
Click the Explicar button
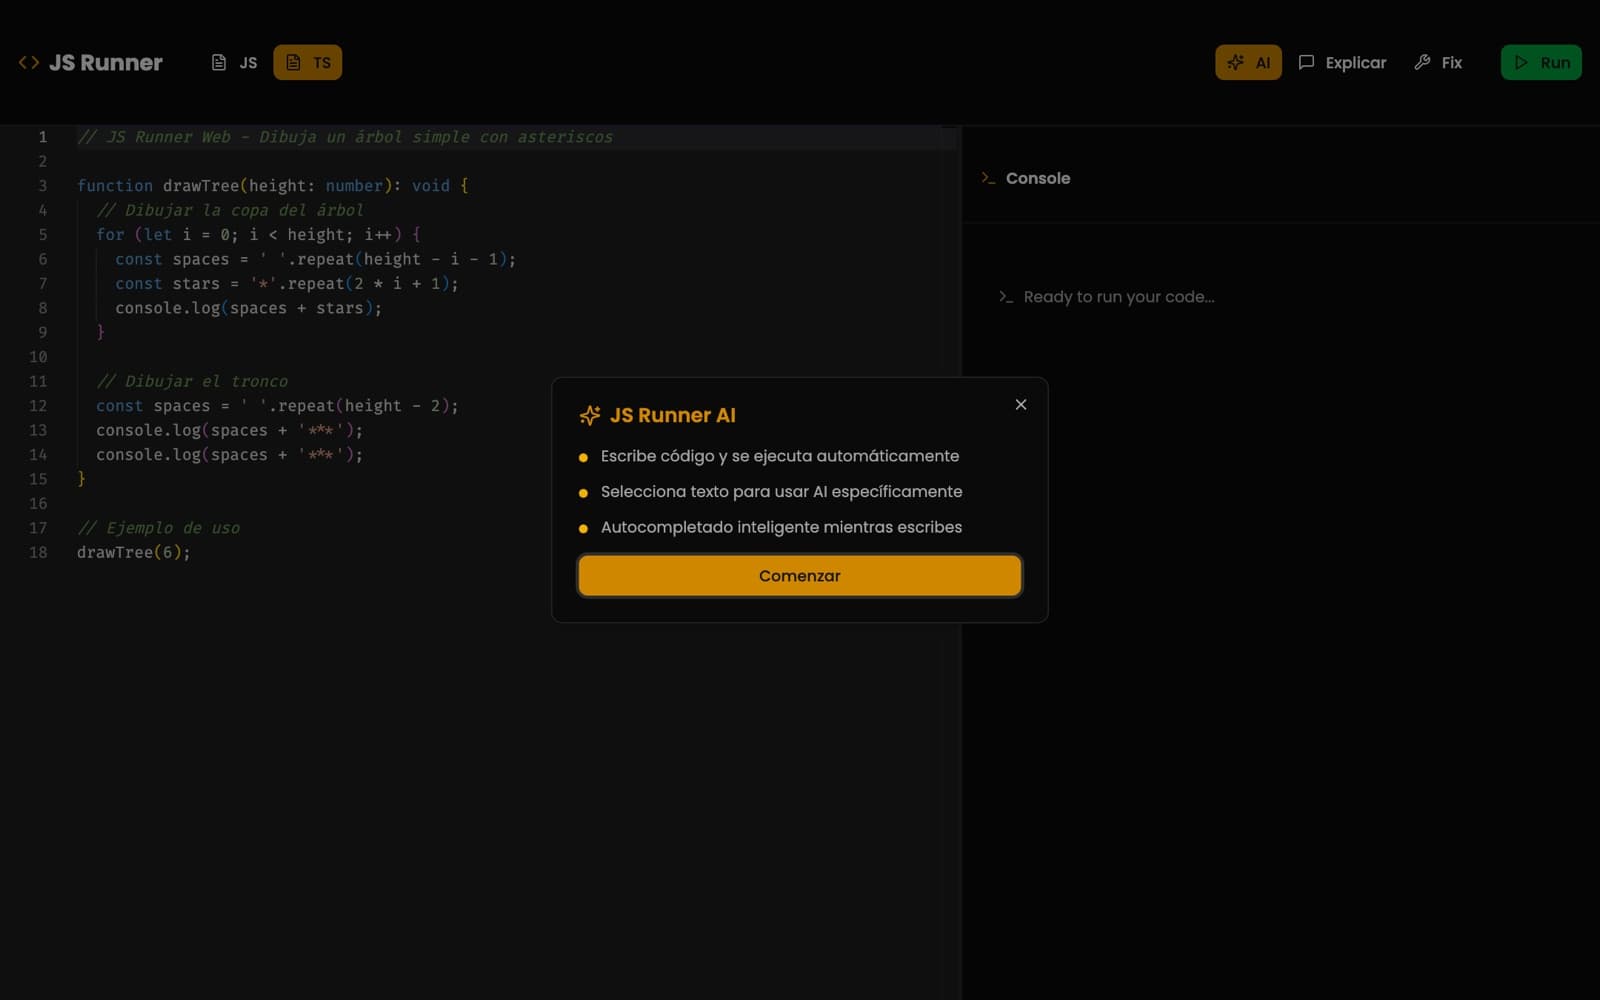[1342, 62]
